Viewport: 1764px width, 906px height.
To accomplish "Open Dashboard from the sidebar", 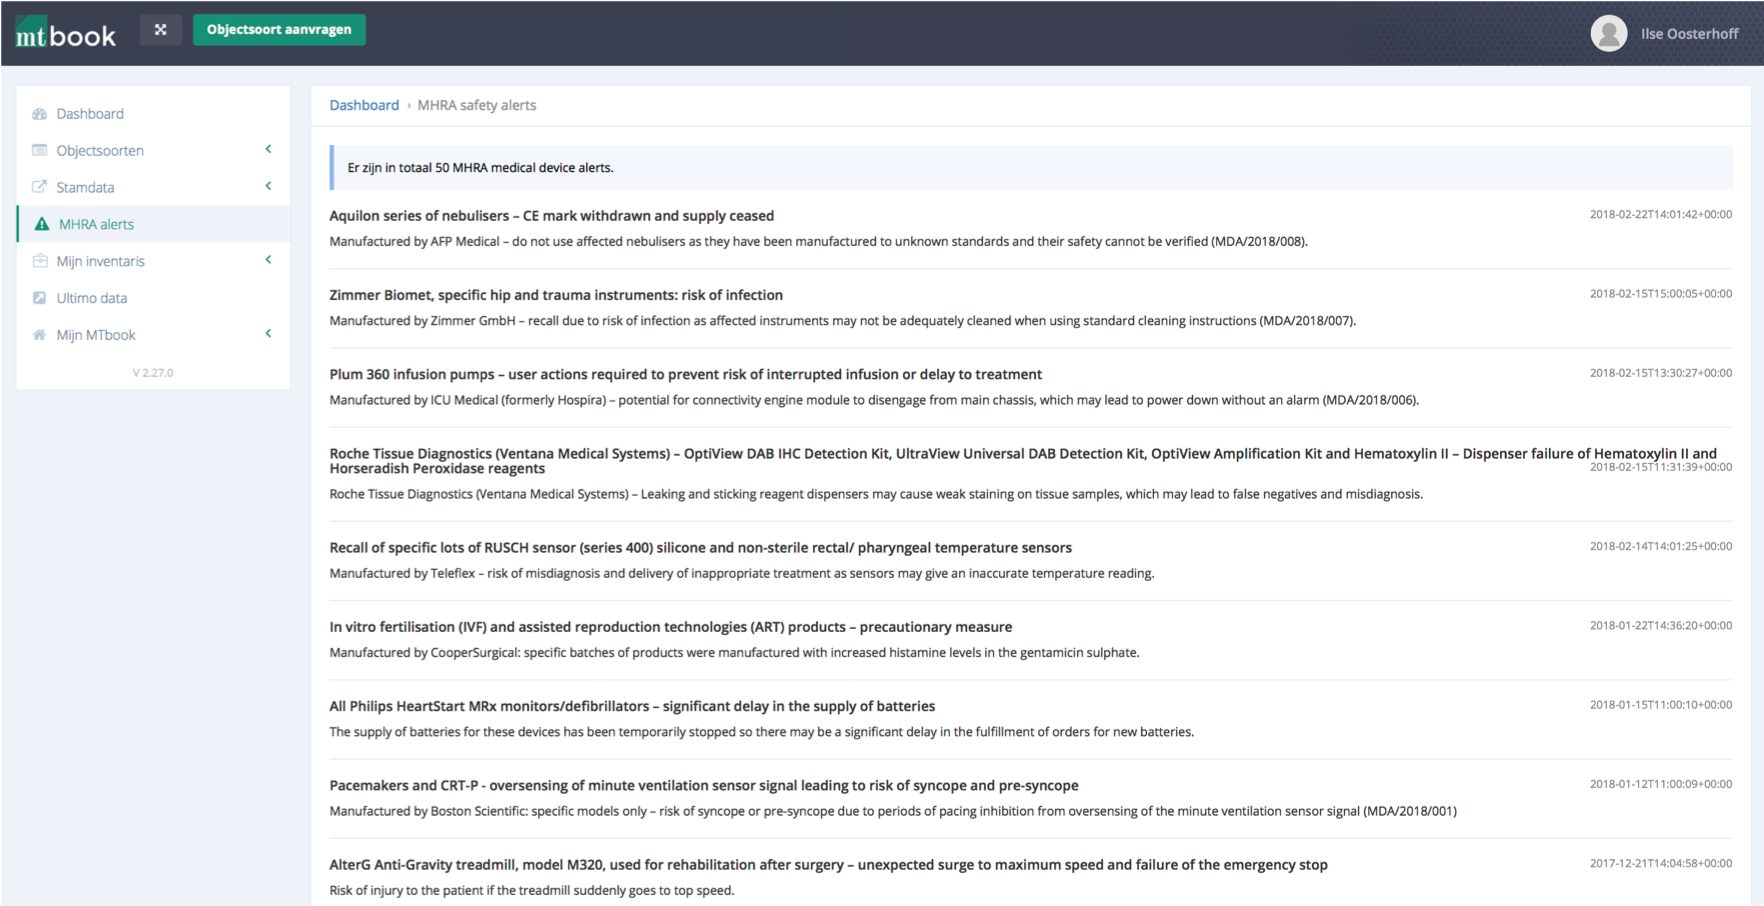I will click(x=90, y=114).
